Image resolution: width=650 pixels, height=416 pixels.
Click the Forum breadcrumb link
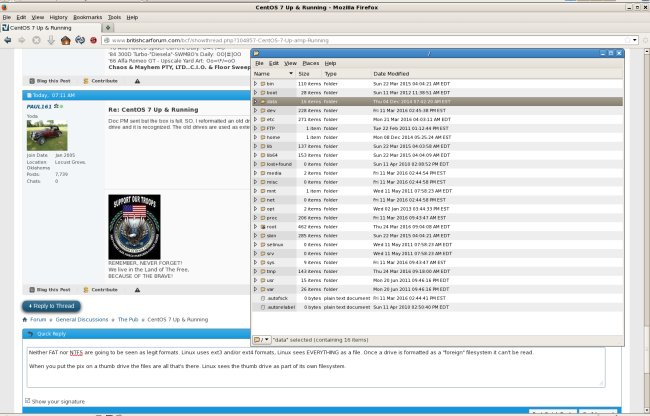click(38, 319)
